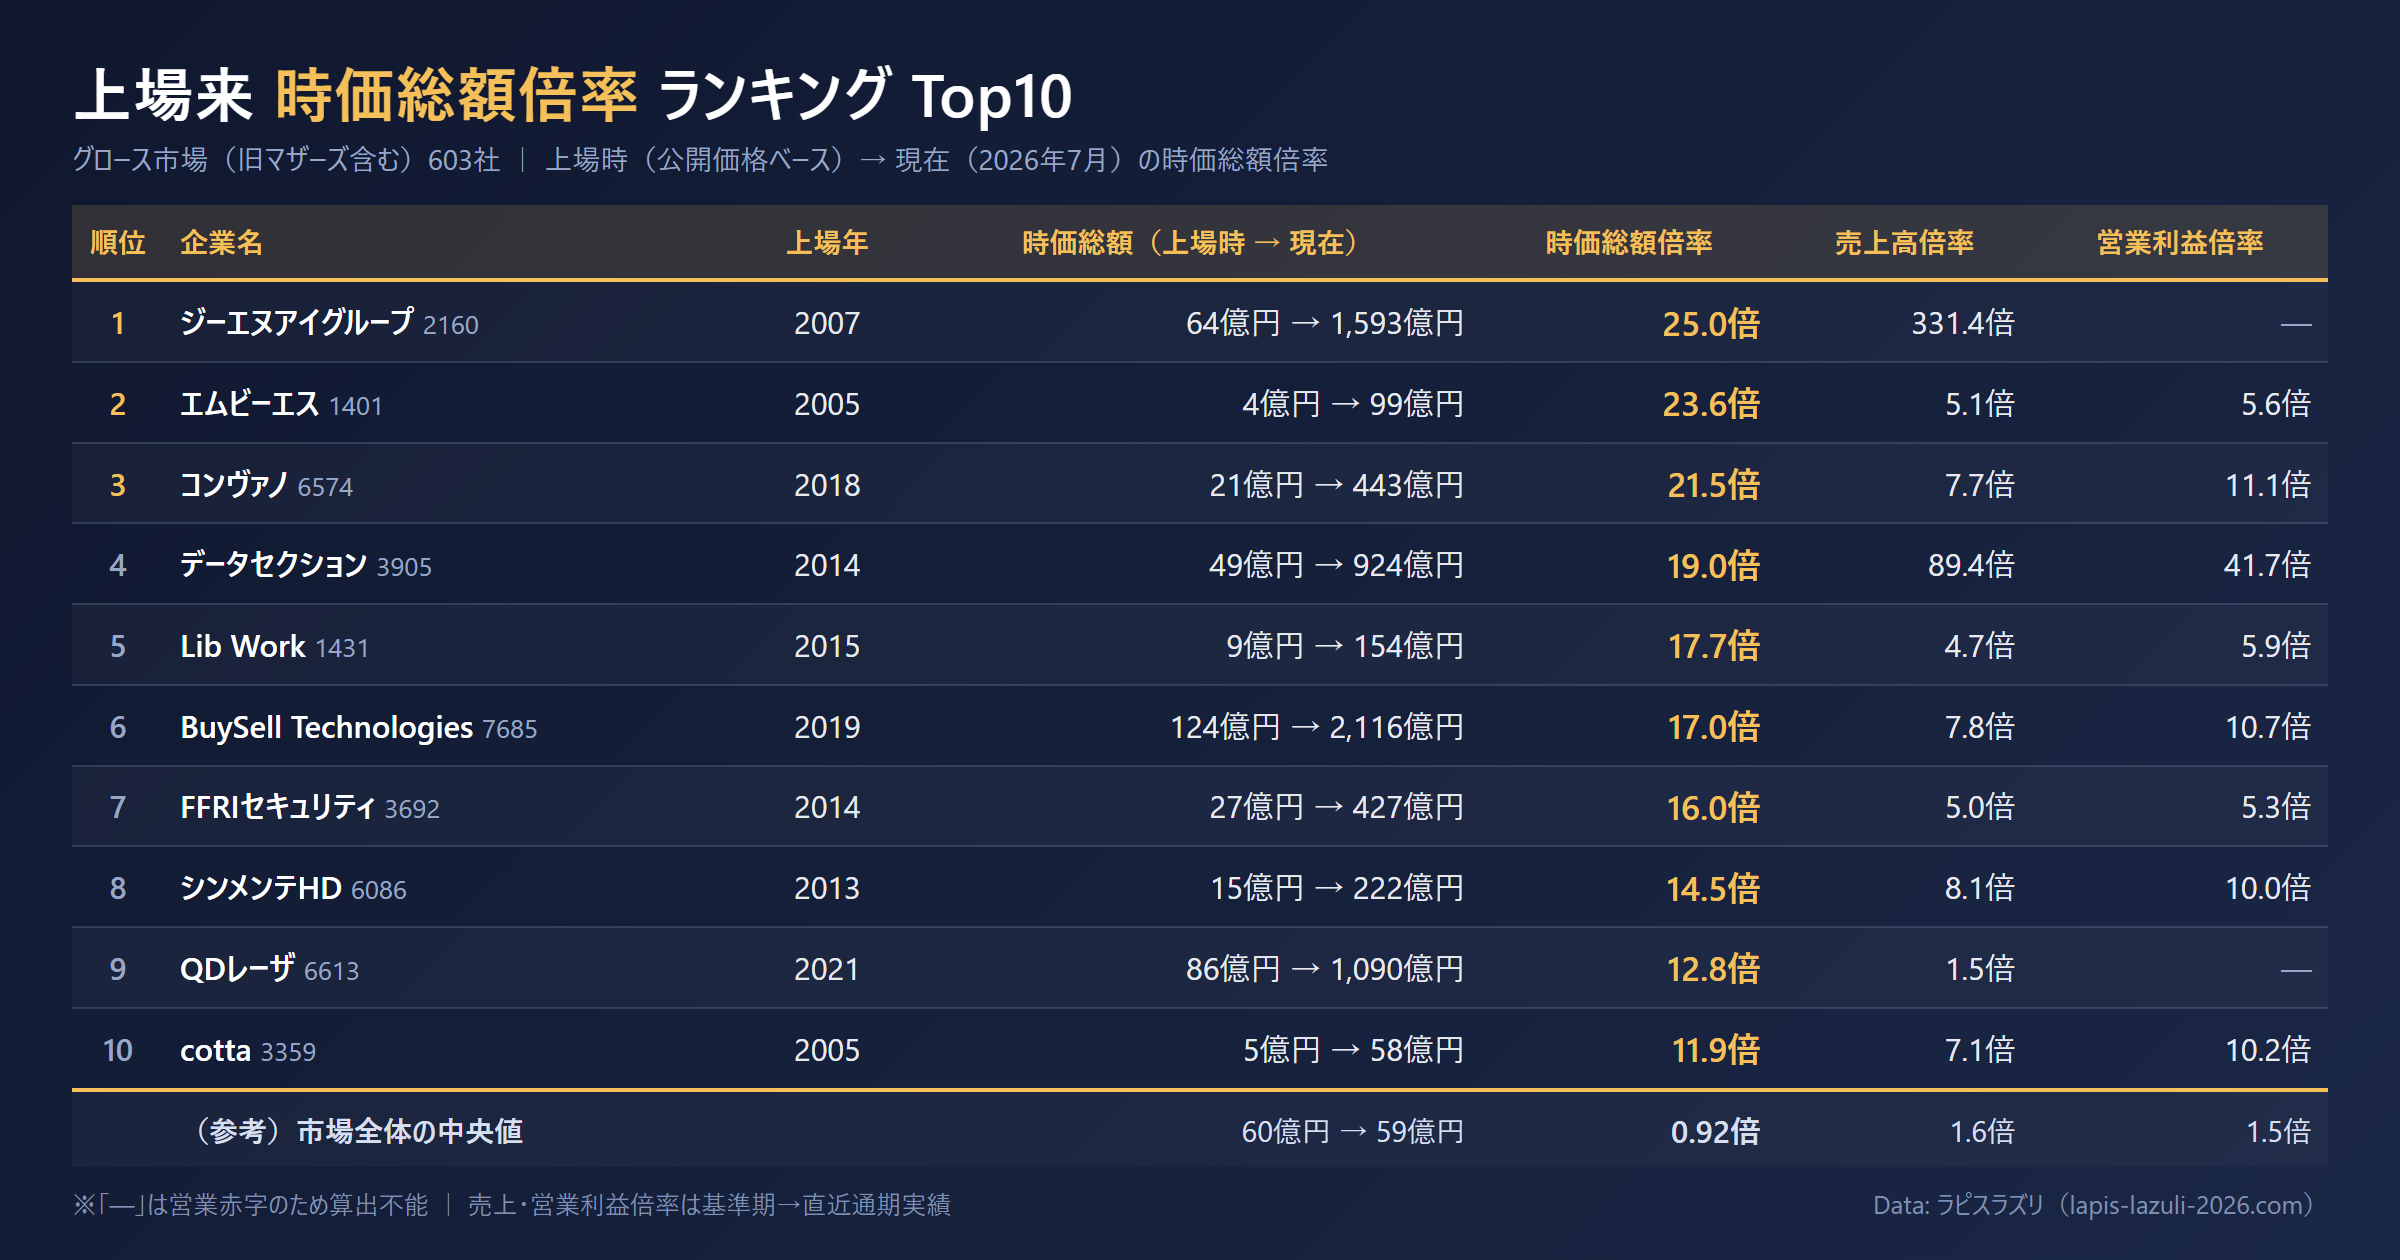Select company name QDレーザ 6613
The width and height of the screenshot is (2400, 1260).
(269, 969)
